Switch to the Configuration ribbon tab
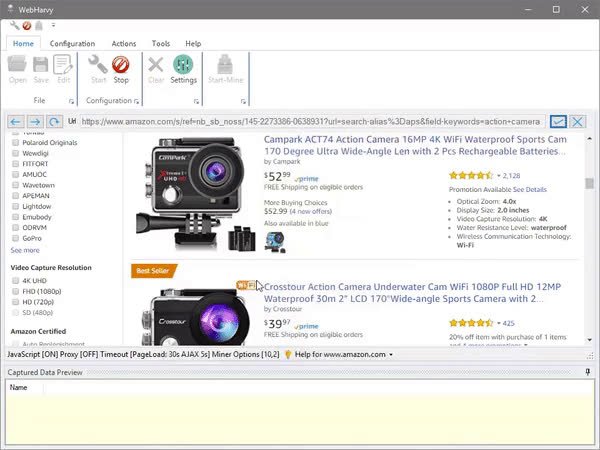This screenshot has height=450, width=600. click(72, 43)
